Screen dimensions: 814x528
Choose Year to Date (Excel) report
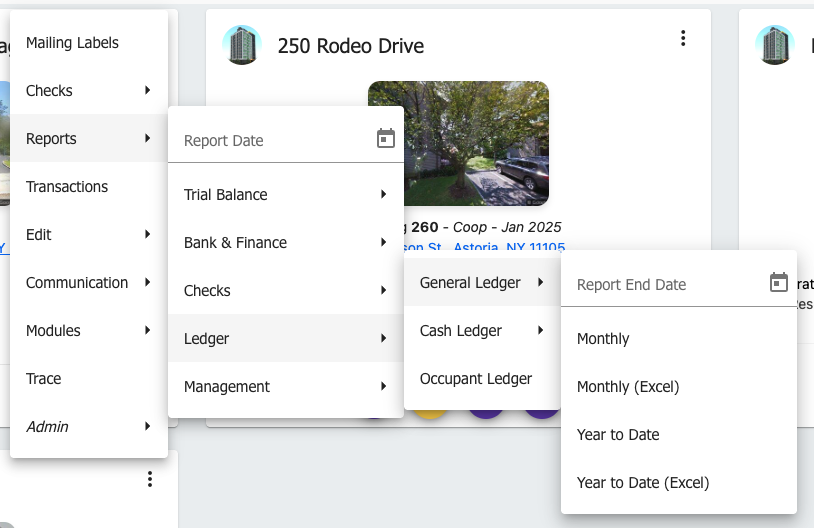click(x=679, y=482)
